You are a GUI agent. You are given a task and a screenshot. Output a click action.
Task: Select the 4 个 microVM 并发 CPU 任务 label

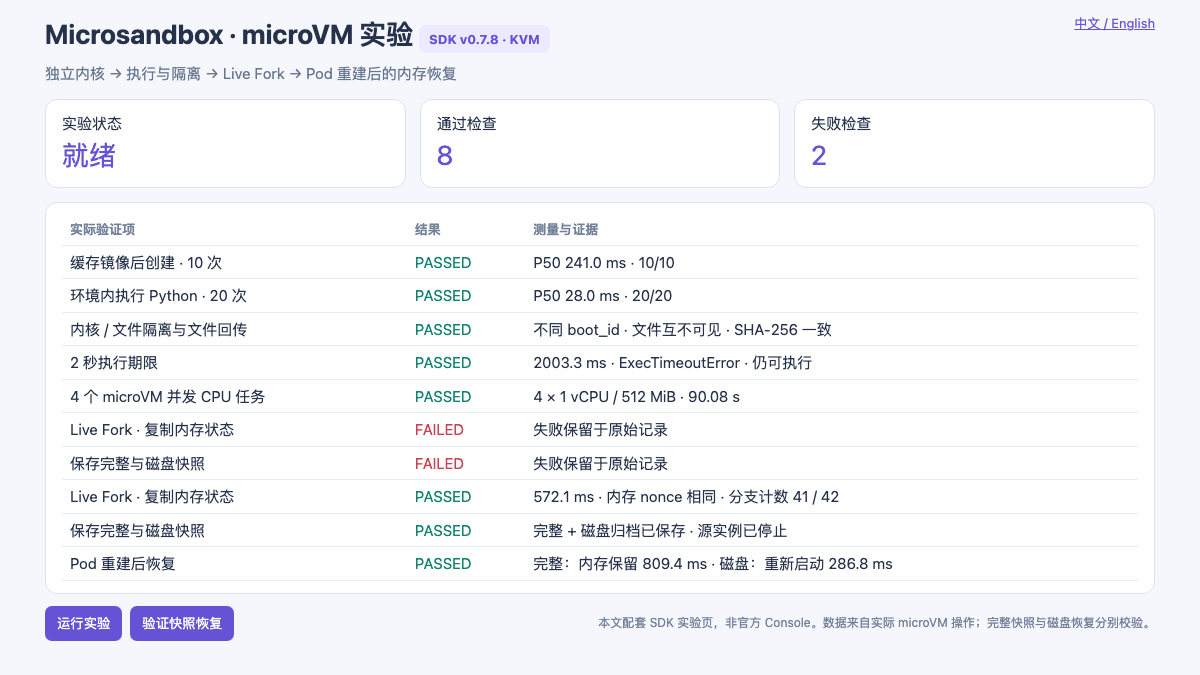coord(168,397)
